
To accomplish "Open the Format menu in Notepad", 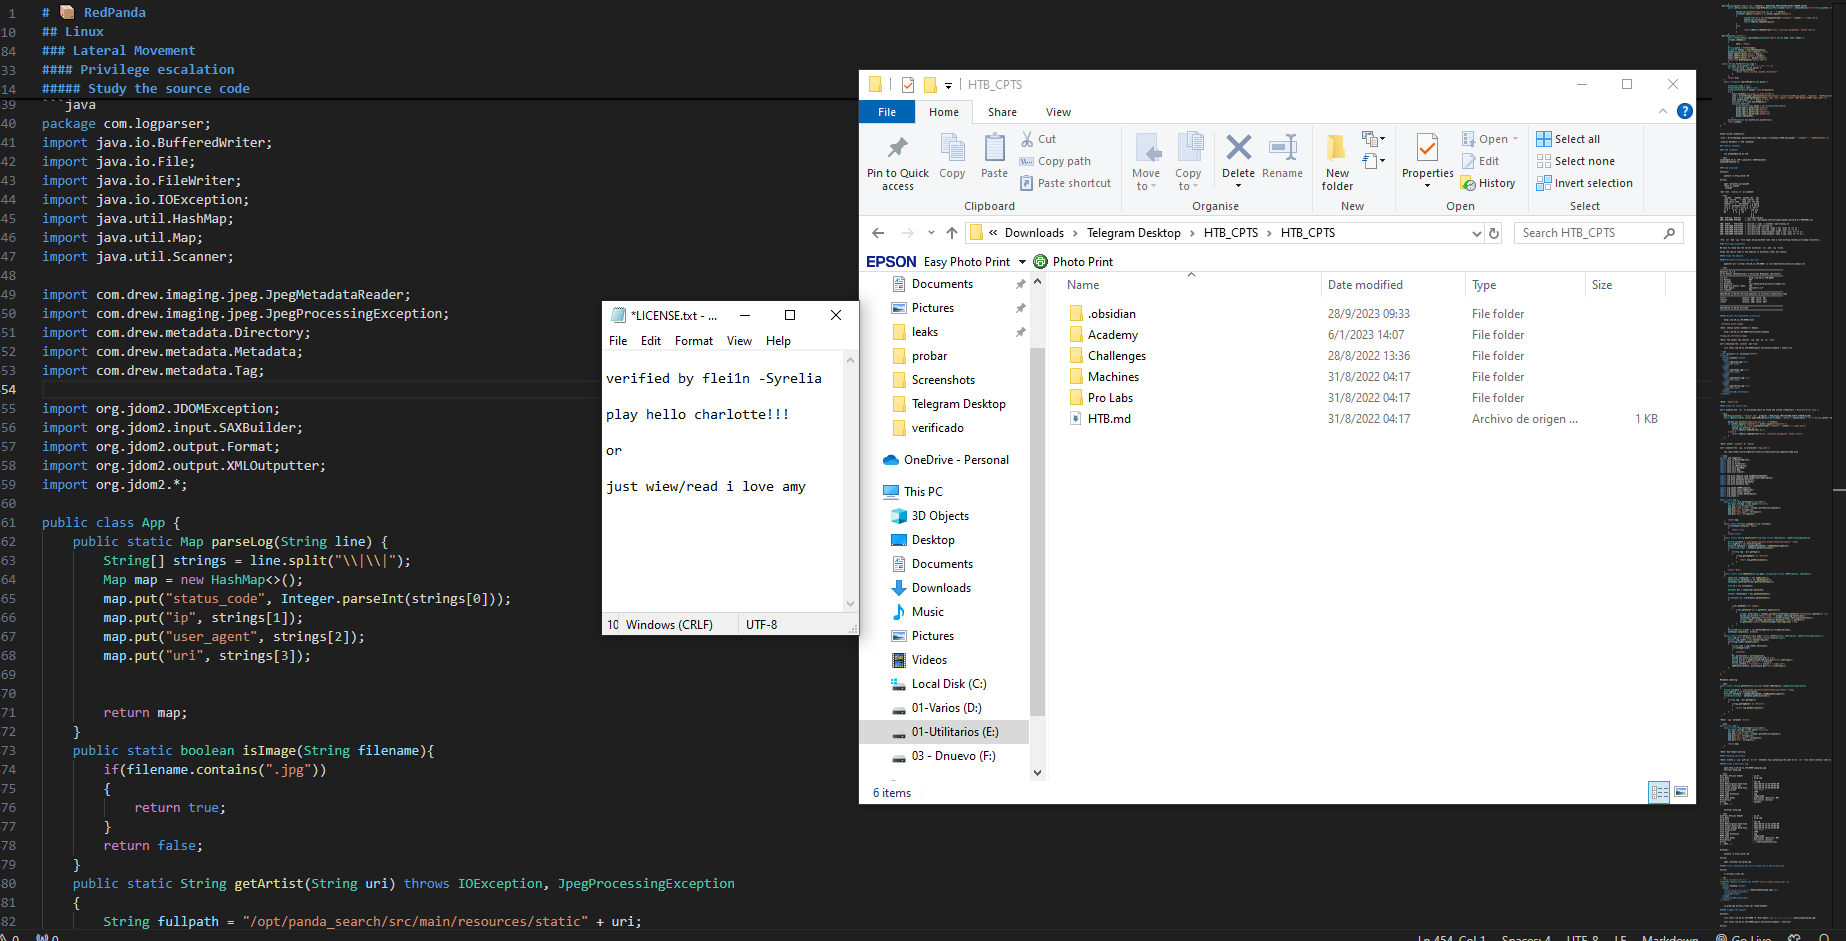I will [693, 341].
